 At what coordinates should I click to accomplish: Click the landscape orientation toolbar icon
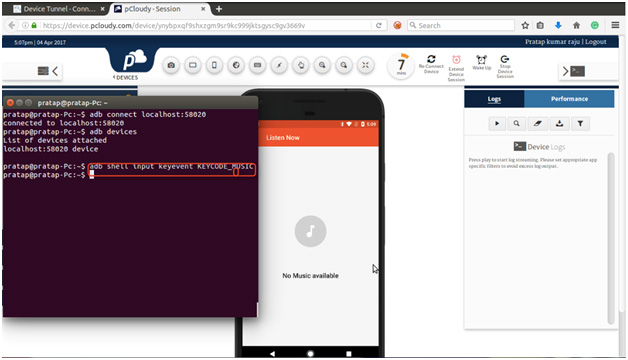pos(193,65)
